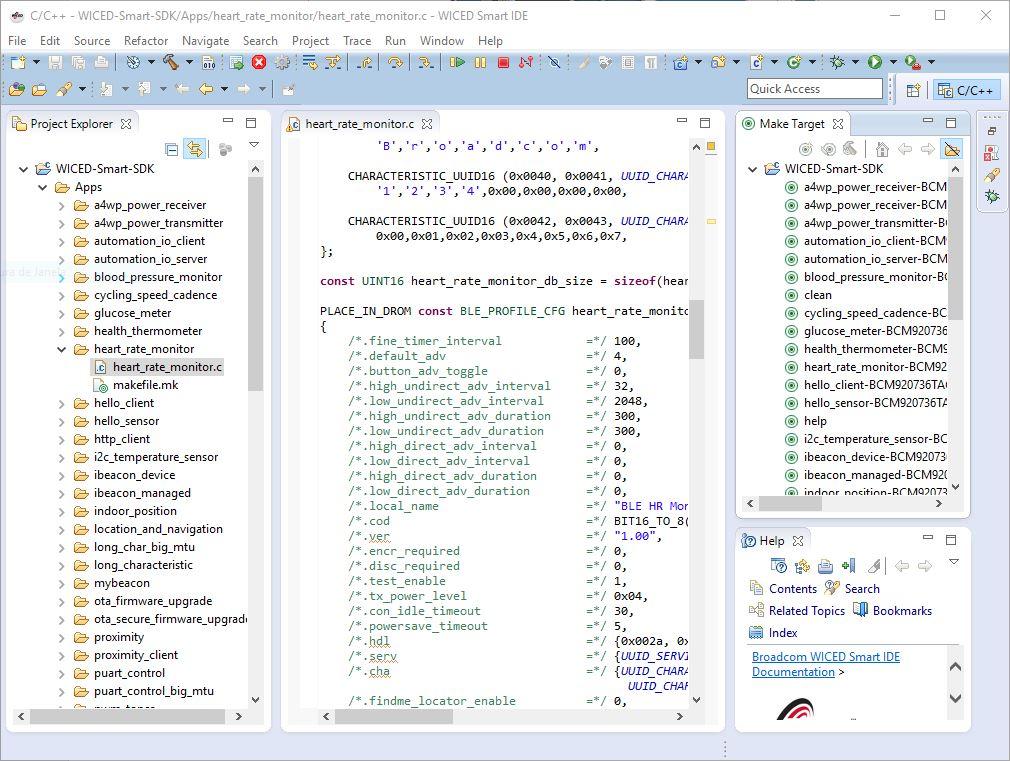Click Collapse All in Project Explorer
This screenshot has height=761, width=1010.
click(172, 150)
